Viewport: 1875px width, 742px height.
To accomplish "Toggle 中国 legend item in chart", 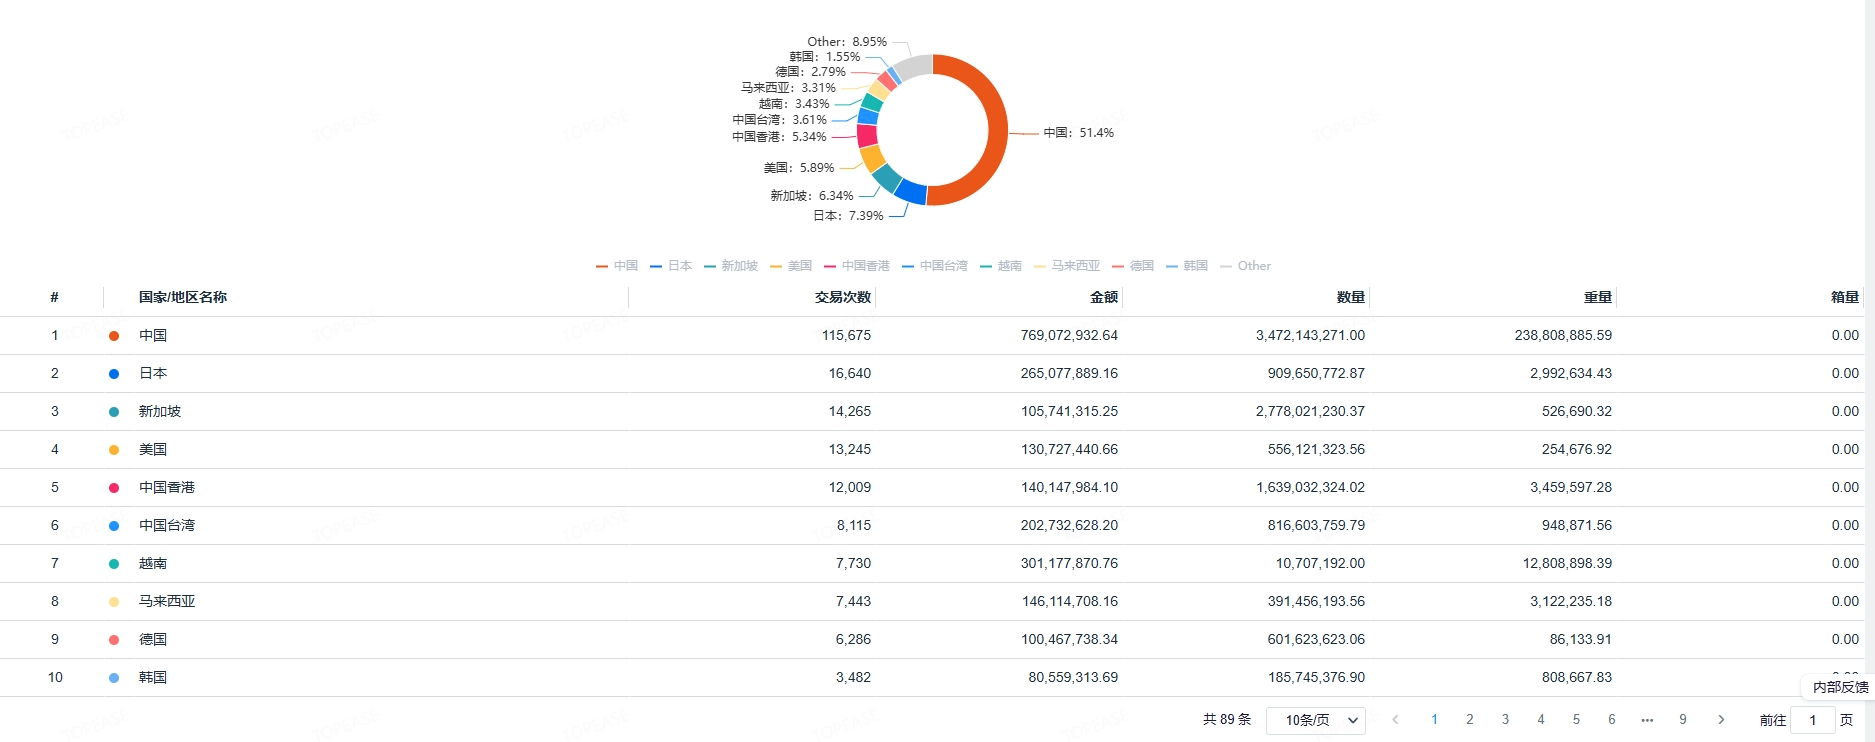I will 617,266.
